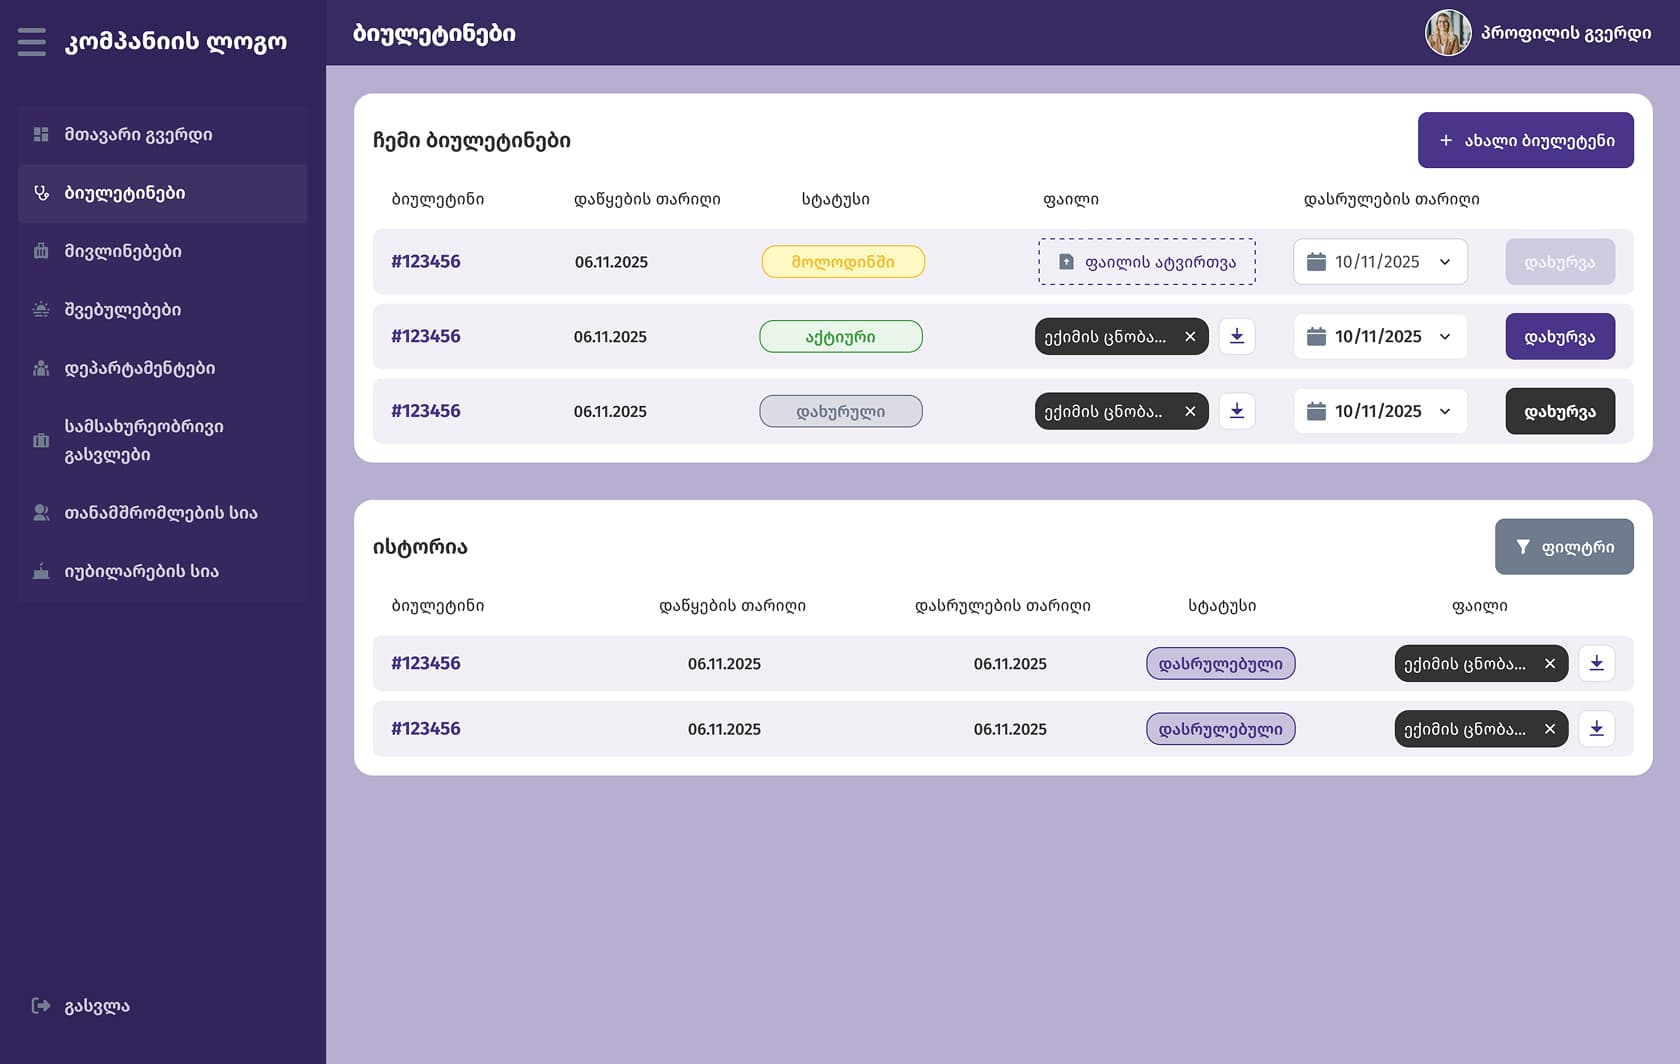Click the თანამშრომლების სია people icon
The height and width of the screenshot is (1064, 1680).
click(41, 512)
